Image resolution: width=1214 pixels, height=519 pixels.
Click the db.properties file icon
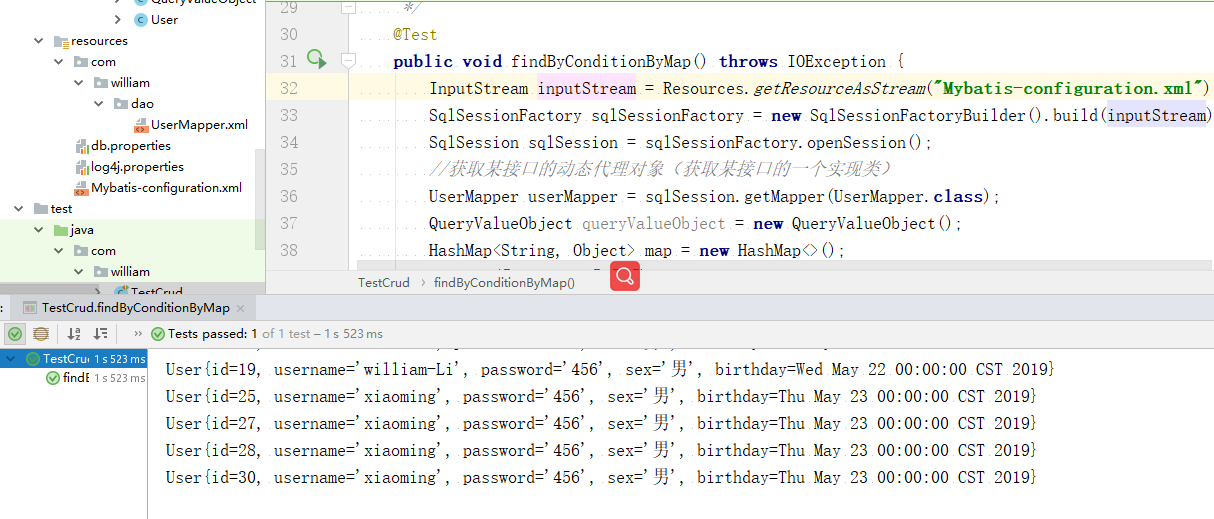click(x=83, y=146)
